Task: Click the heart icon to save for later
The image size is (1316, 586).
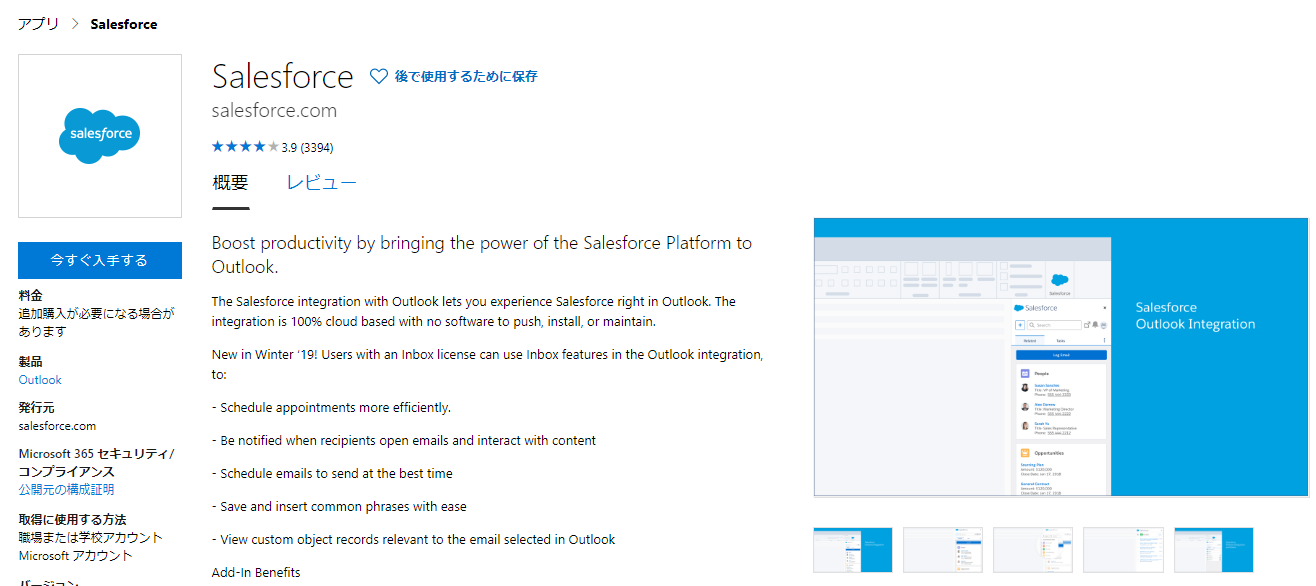Action: pyautogui.click(x=379, y=76)
